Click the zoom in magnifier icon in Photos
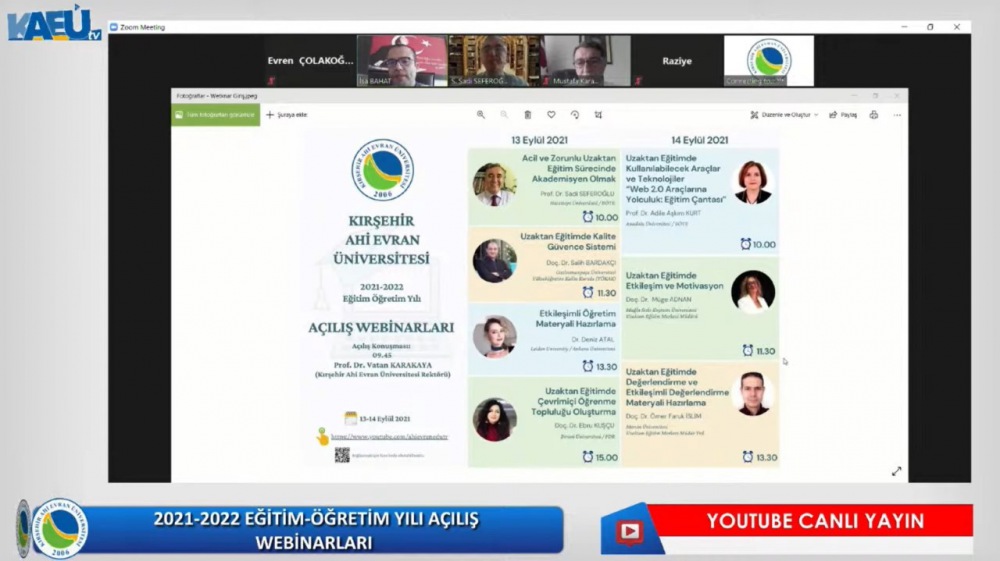This screenshot has width=1000, height=561. pyautogui.click(x=481, y=115)
